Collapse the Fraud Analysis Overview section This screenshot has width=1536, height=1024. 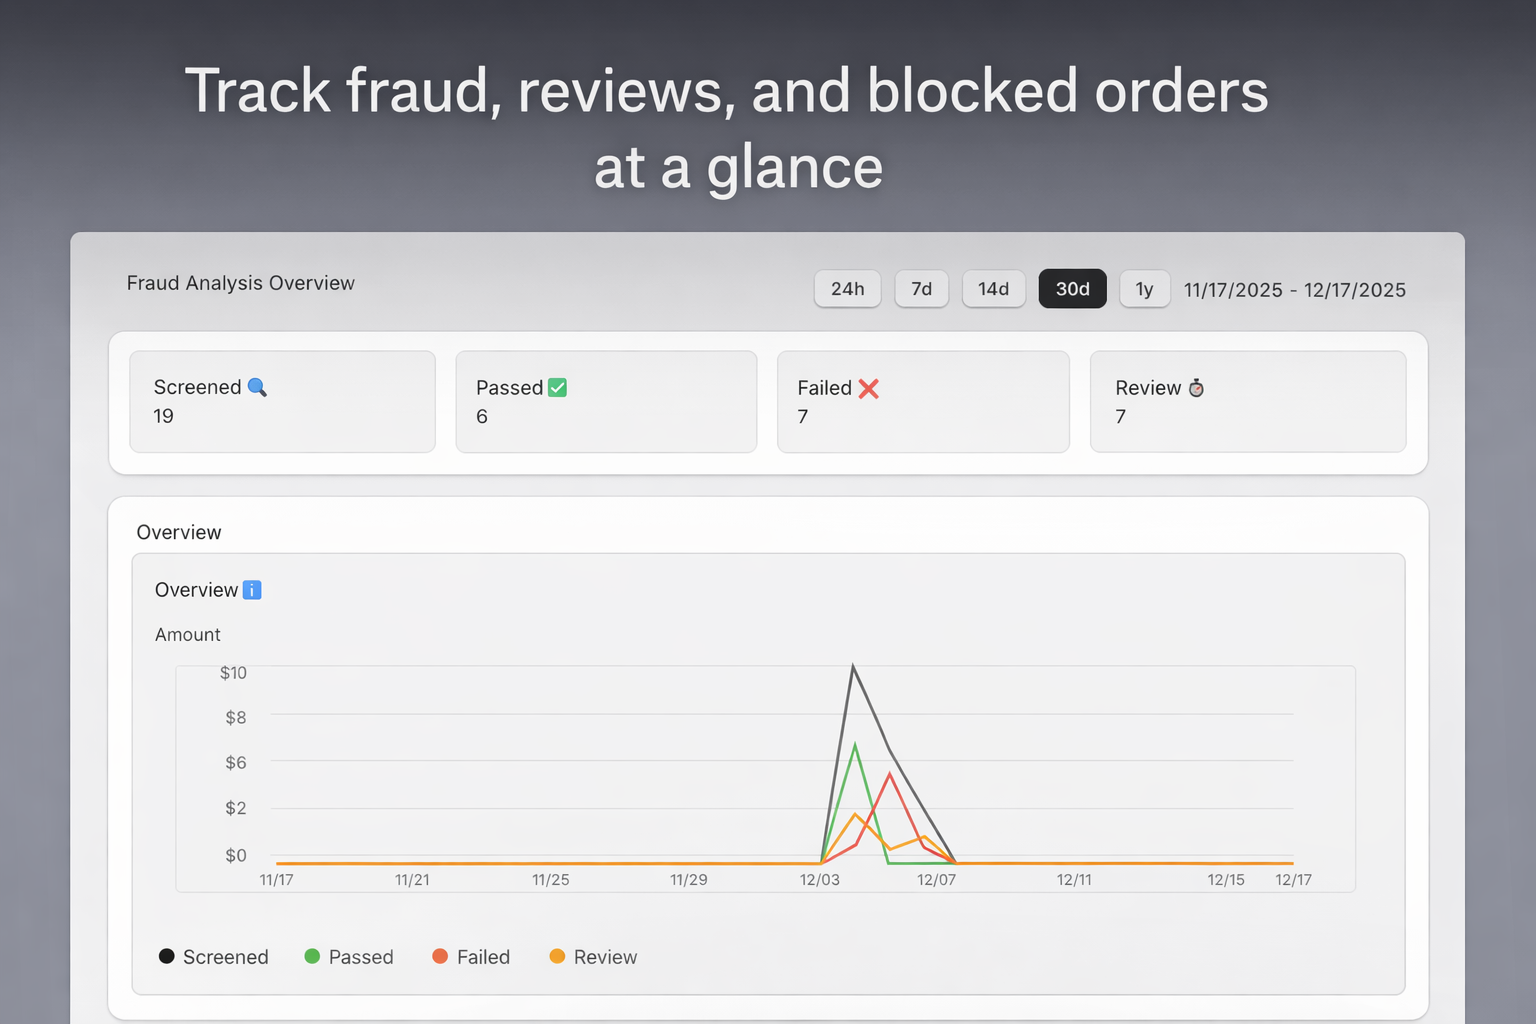[240, 283]
